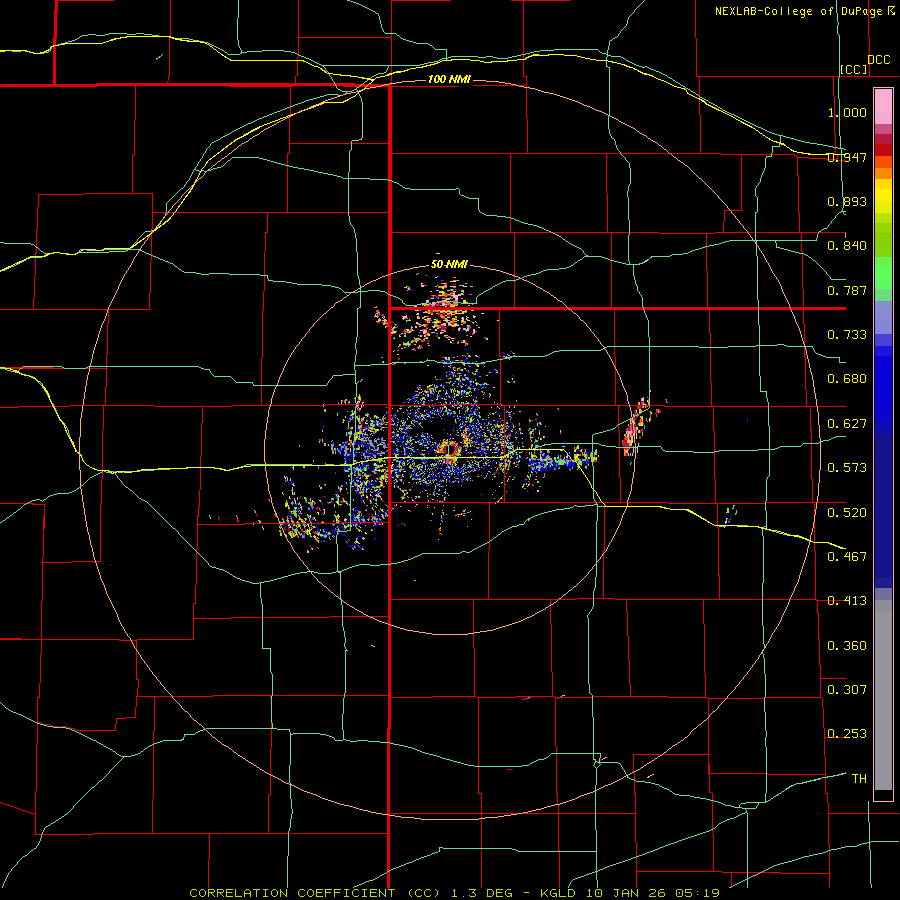Click the pink echo streak east of radar

[635, 428]
